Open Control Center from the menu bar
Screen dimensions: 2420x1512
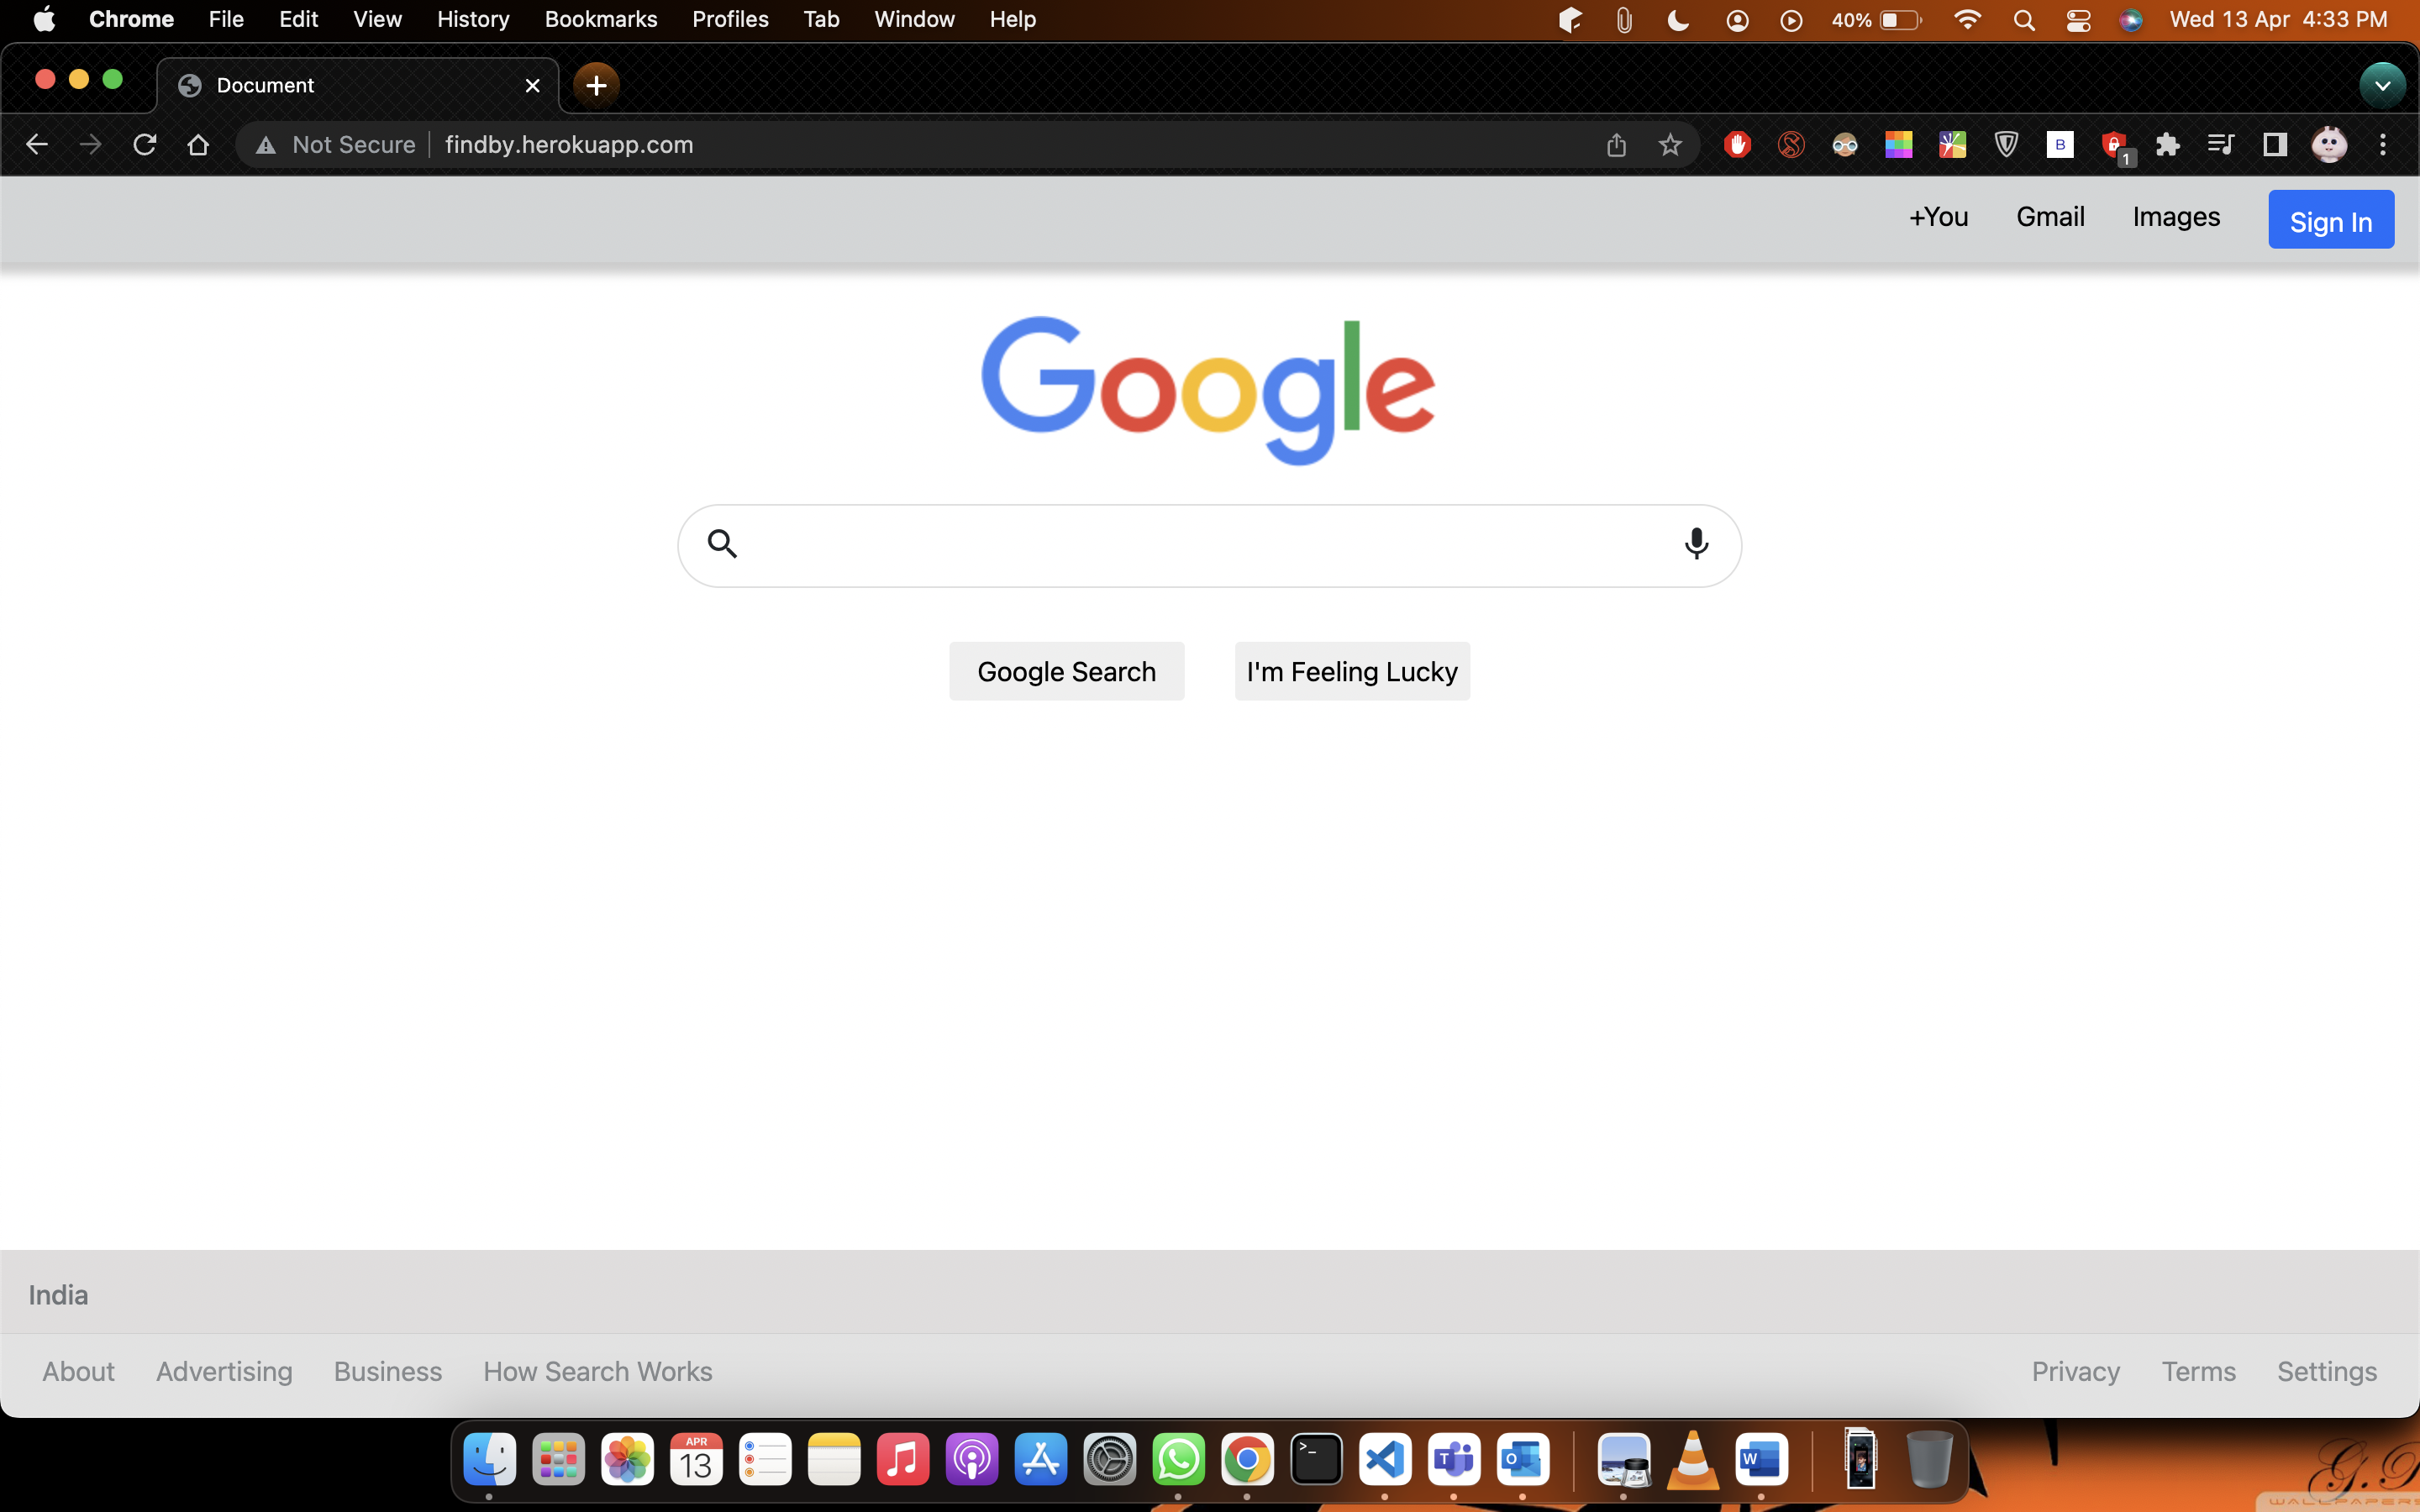coord(2079,19)
